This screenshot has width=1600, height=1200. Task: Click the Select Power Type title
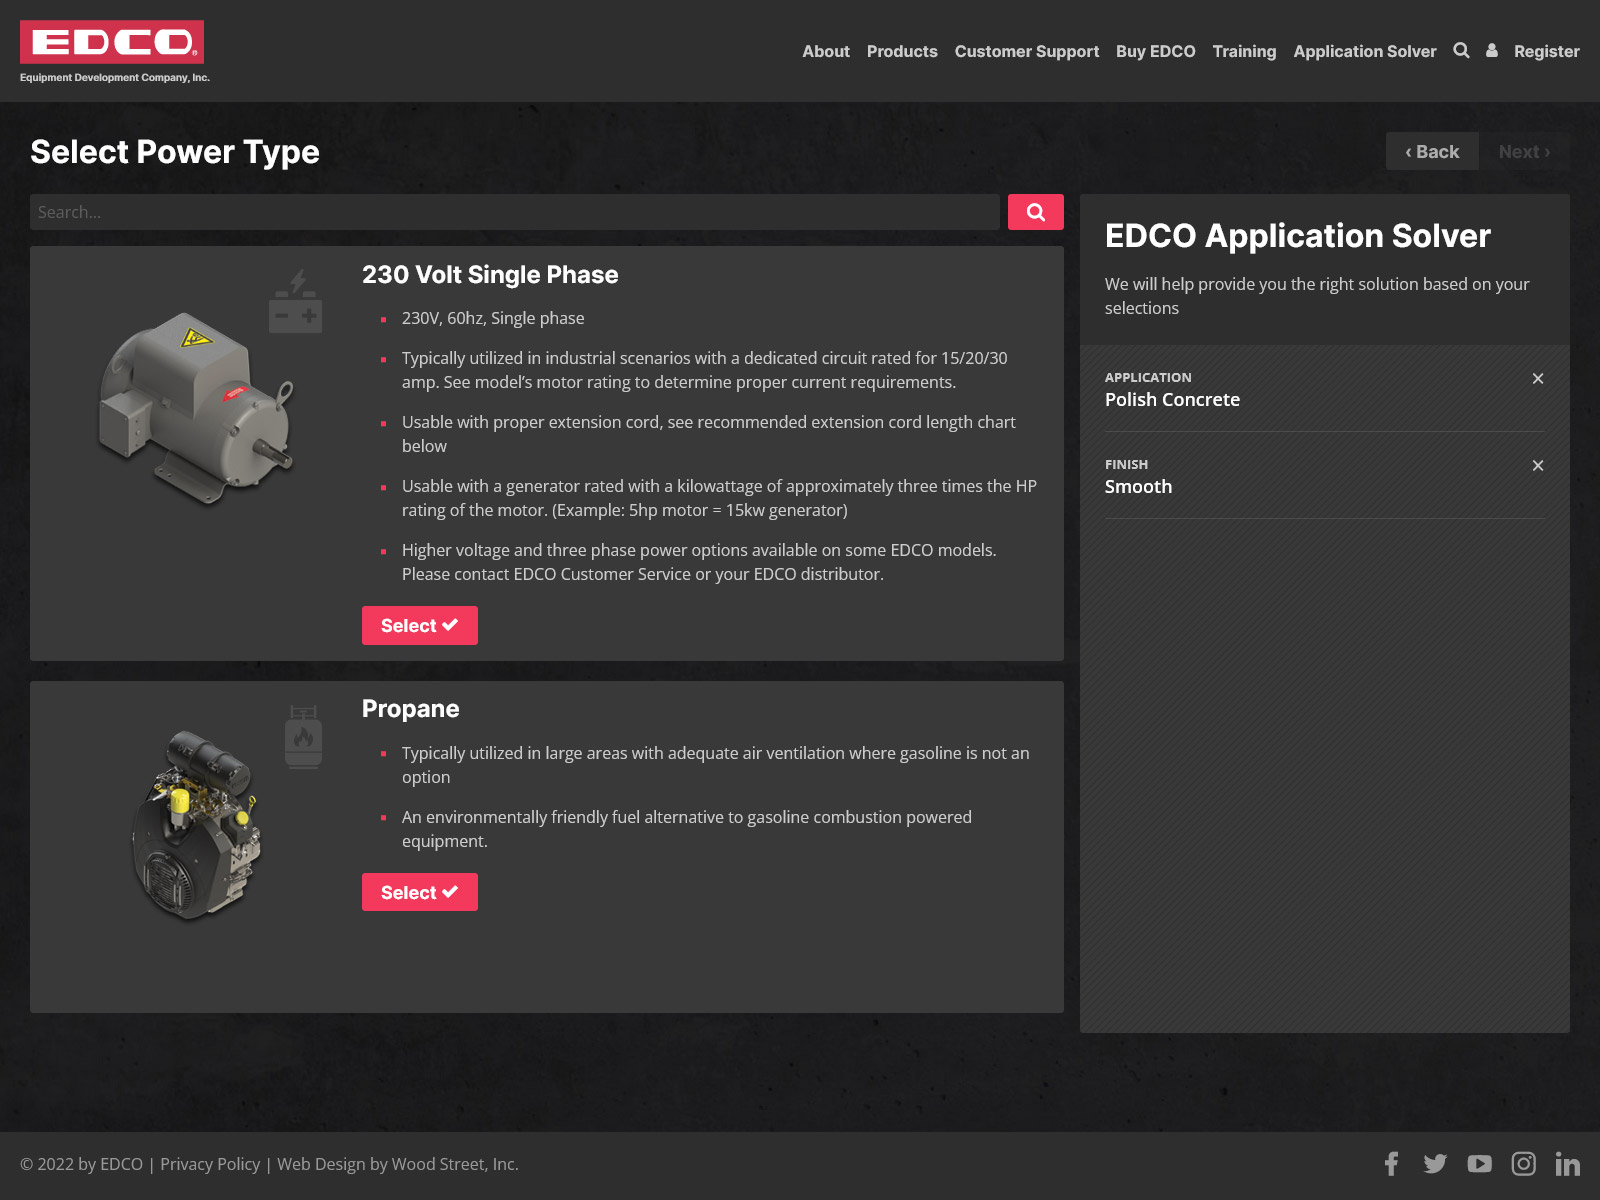[175, 152]
